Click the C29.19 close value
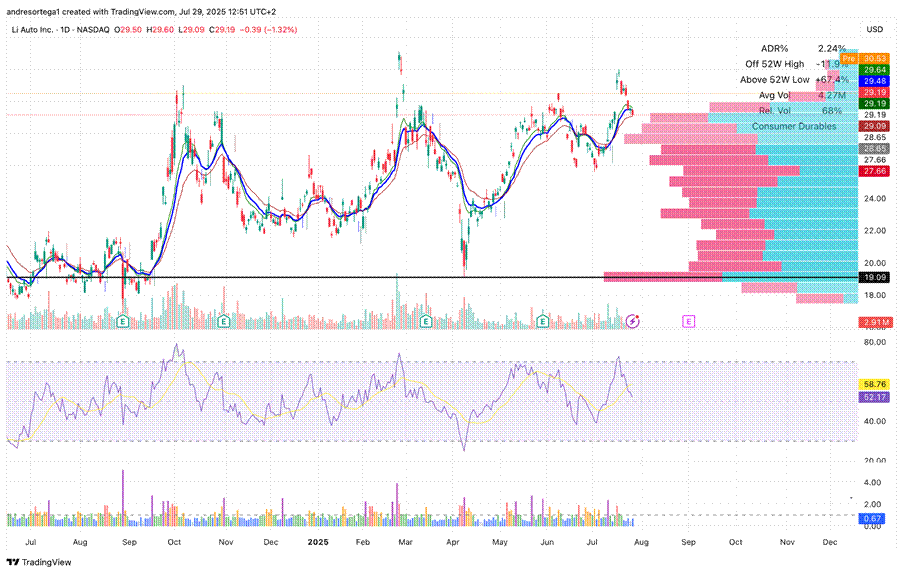Screen dimensions: 903x574 point(222,29)
